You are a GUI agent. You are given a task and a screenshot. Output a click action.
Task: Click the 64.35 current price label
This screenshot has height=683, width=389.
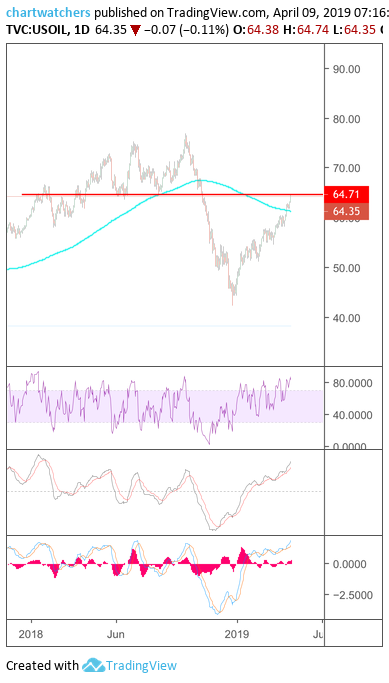pyautogui.click(x=347, y=211)
